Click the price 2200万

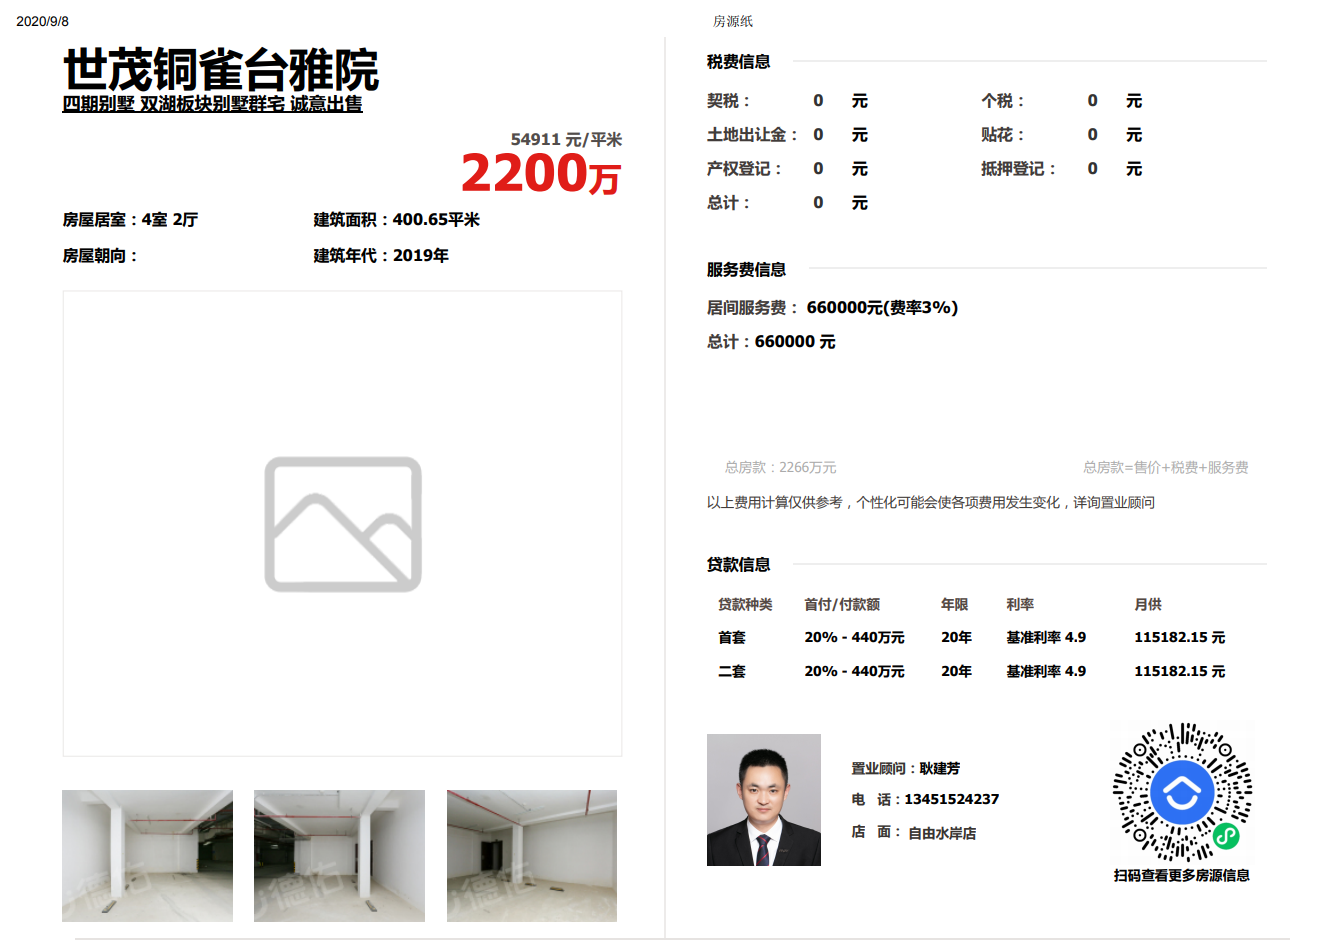tap(541, 173)
